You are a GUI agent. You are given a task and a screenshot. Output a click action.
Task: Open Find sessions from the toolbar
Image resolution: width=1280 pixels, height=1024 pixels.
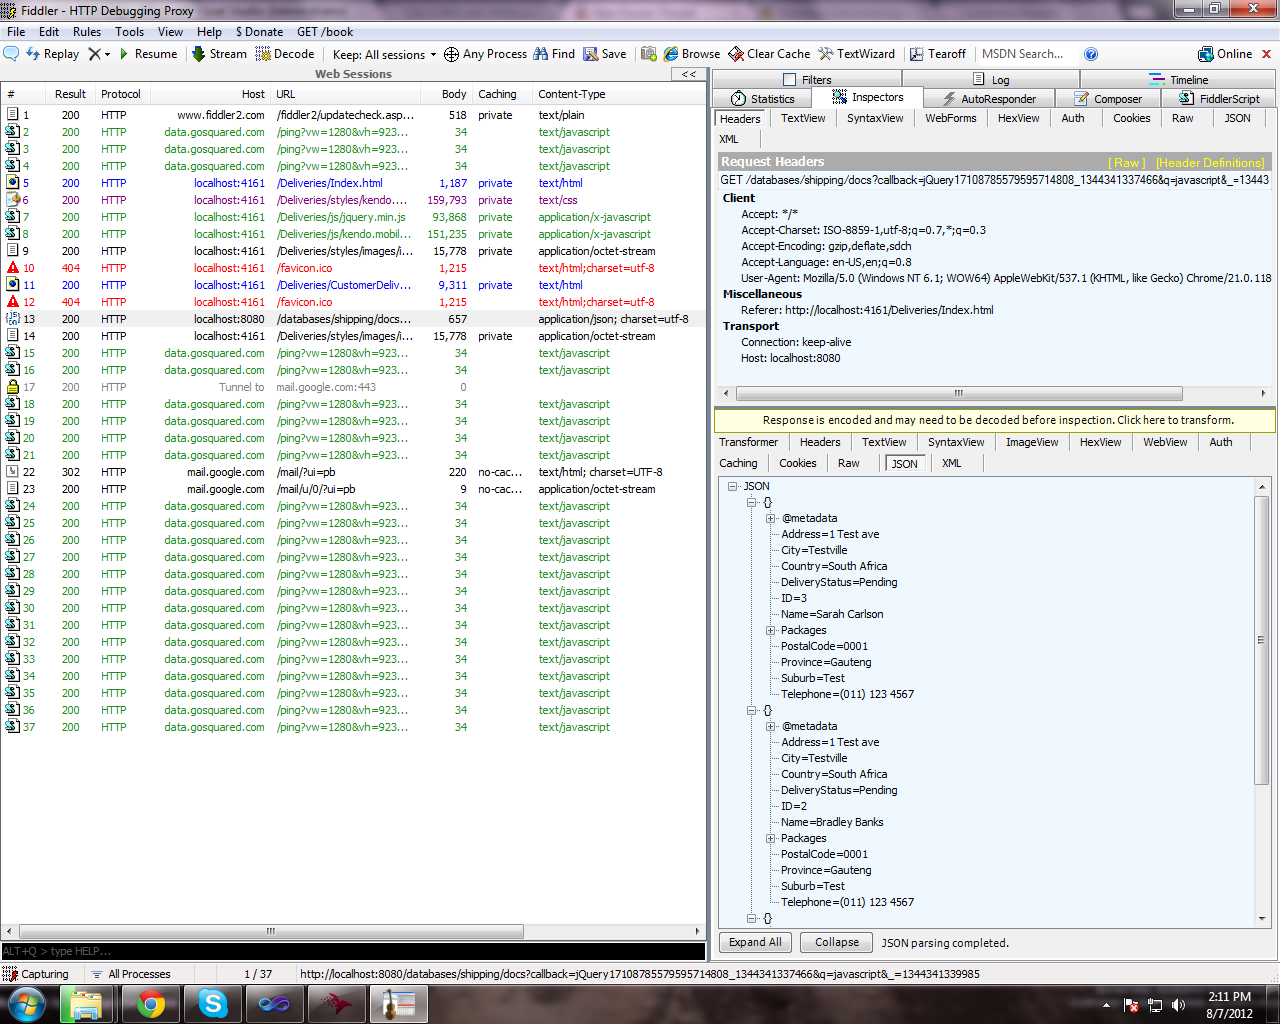554,54
